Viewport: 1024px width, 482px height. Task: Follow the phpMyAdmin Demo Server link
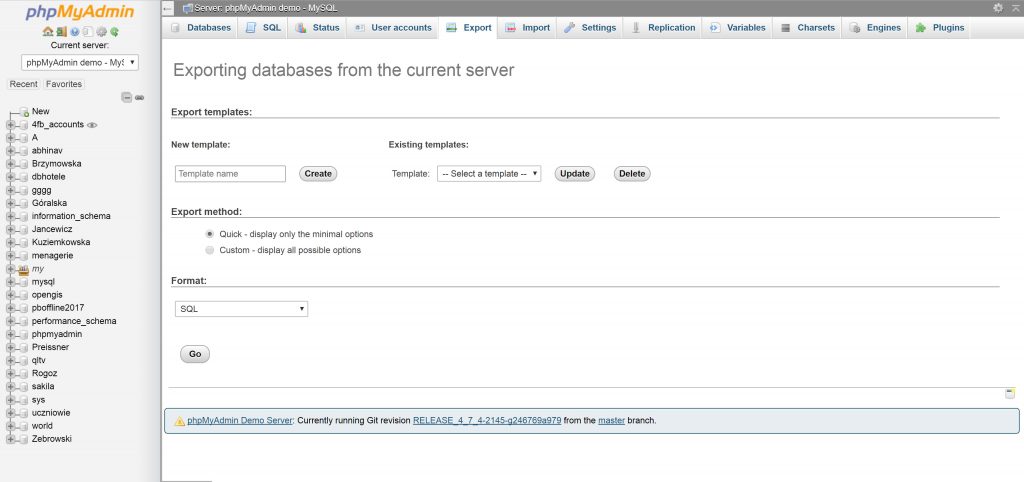pyautogui.click(x=240, y=421)
